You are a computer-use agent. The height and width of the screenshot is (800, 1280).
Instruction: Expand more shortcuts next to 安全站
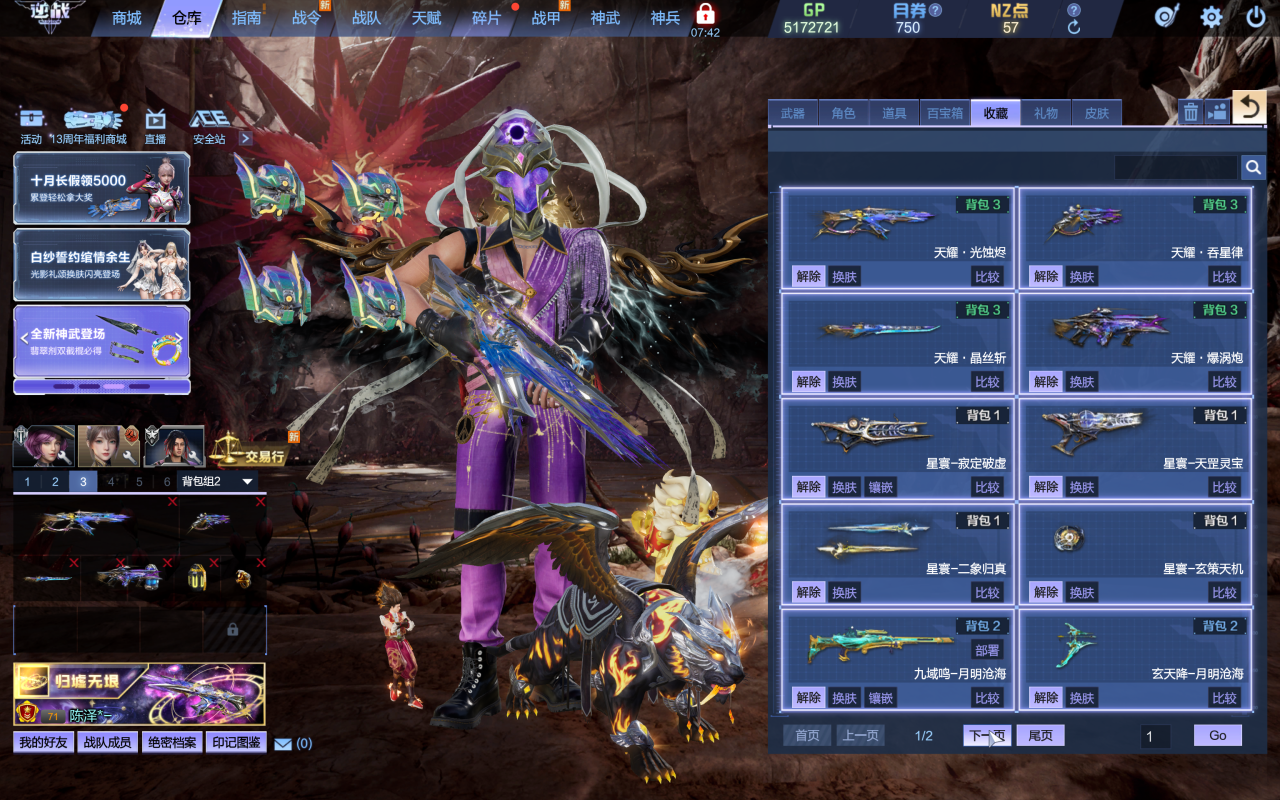(245, 139)
